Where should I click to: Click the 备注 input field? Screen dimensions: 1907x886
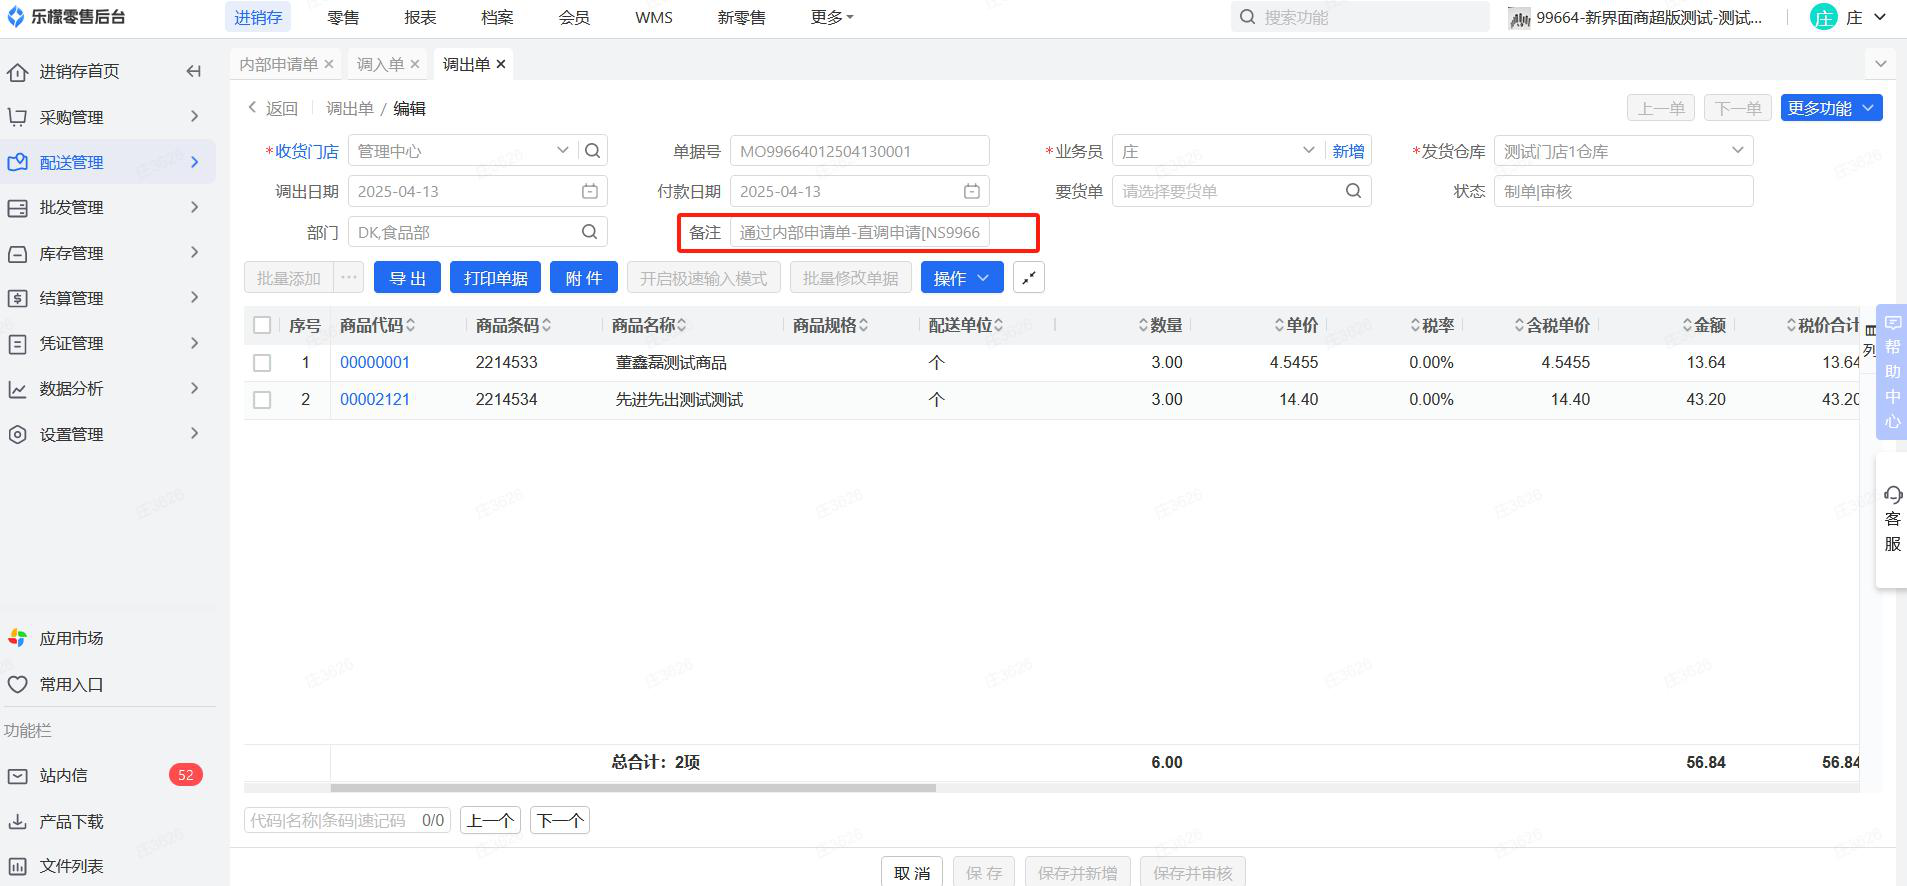[860, 232]
